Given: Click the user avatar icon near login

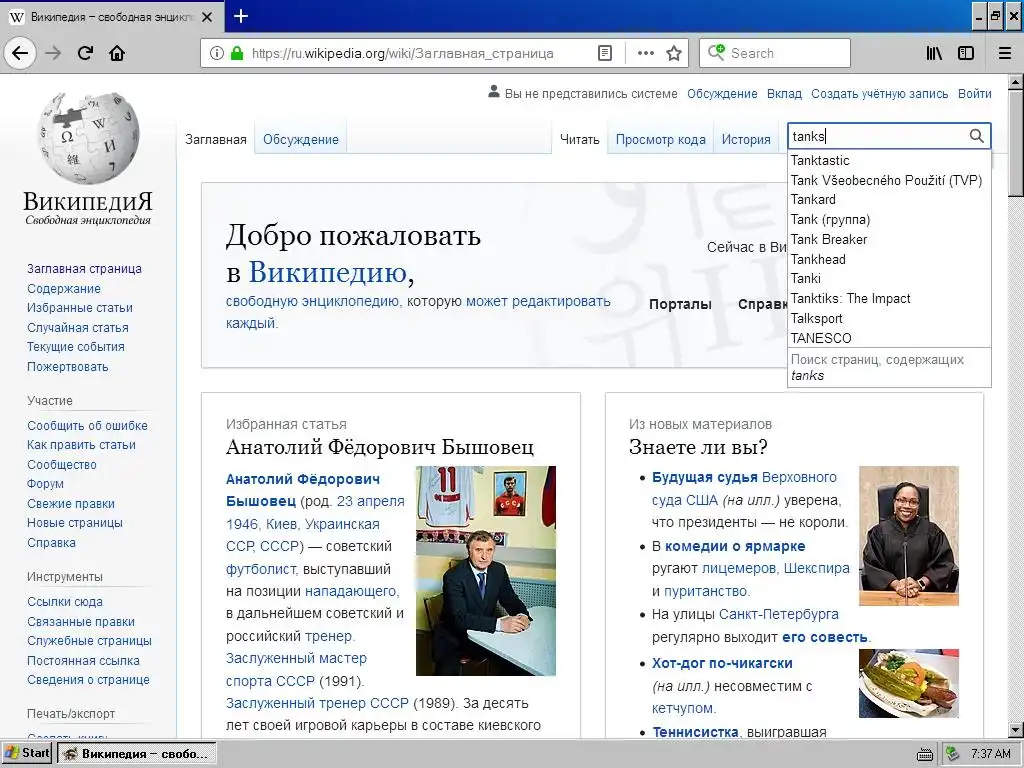Looking at the screenshot, I should tap(494, 92).
